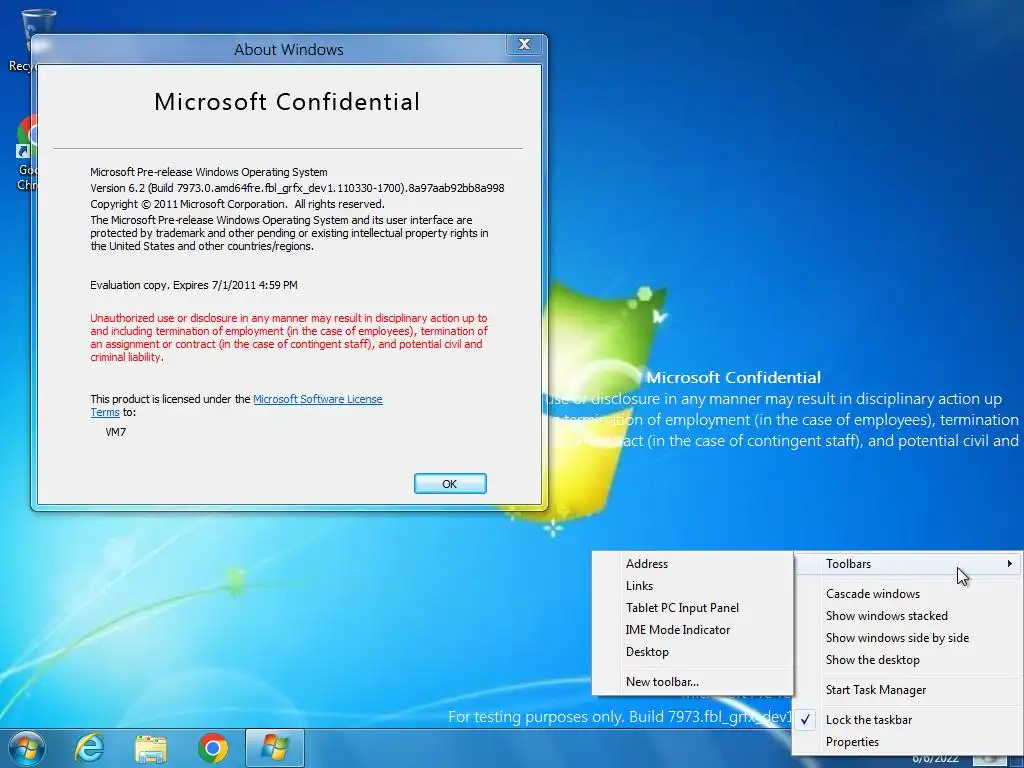Viewport: 1024px width, 768px height.
Task: Close the About Windows dialog
Action: pyautogui.click(x=524, y=44)
